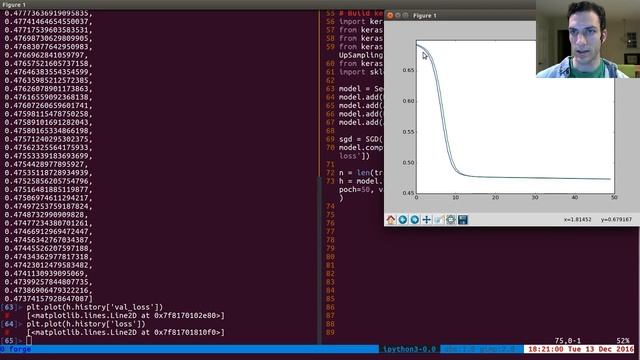
Task: Go forward to next plot view
Action: click(x=415, y=220)
